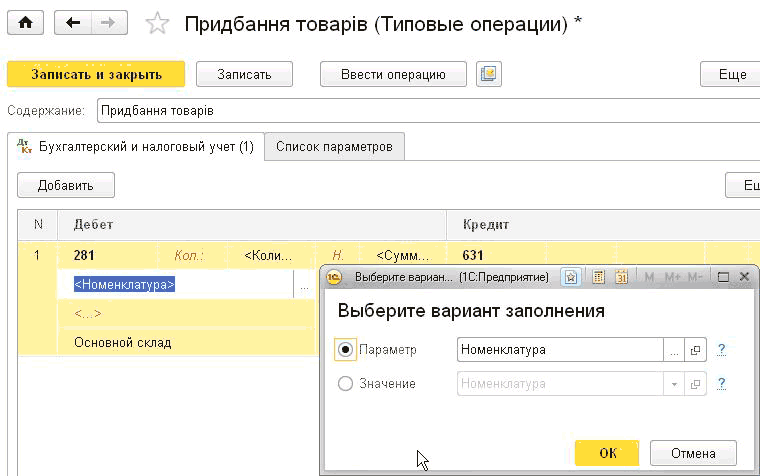Open the selection ellipsis of Параметр field
Viewport: 760px width, 476px height.
click(674, 349)
